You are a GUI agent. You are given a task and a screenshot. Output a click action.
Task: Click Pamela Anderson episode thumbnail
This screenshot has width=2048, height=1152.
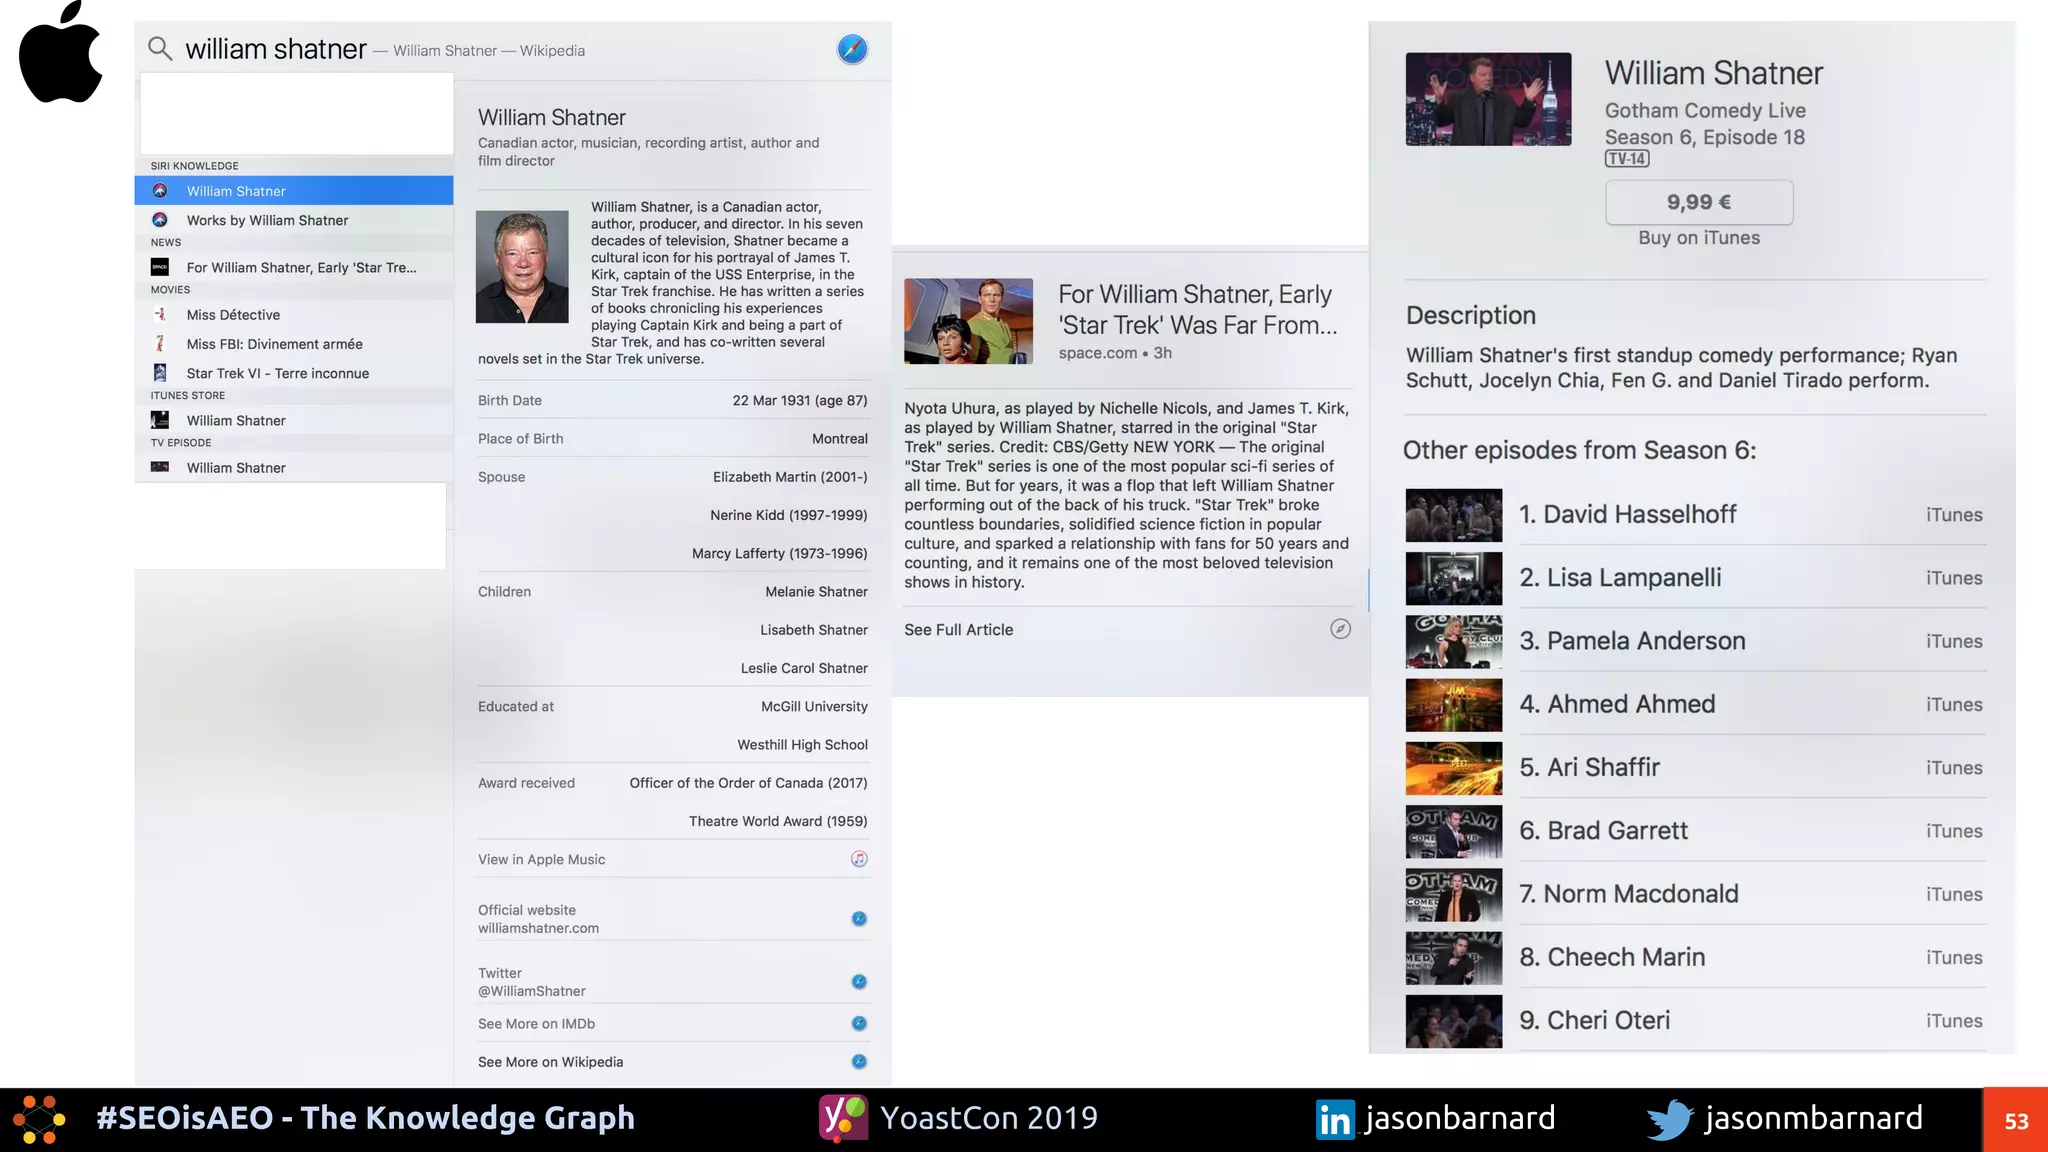pyautogui.click(x=1453, y=641)
